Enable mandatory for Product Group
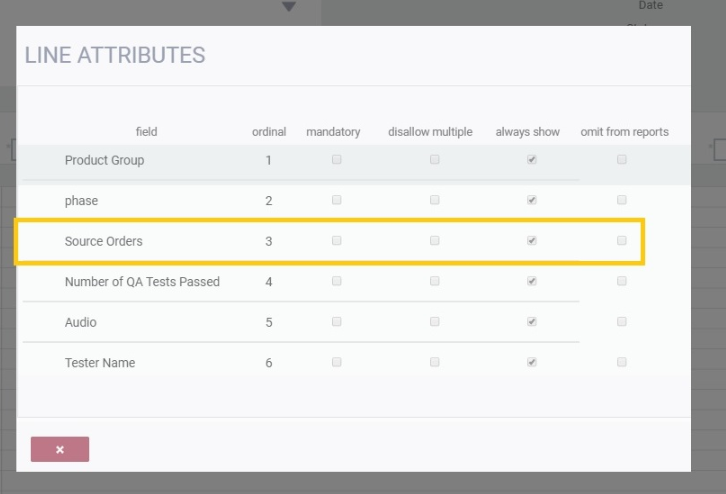This screenshot has height=494, width=726. [337, 160]
